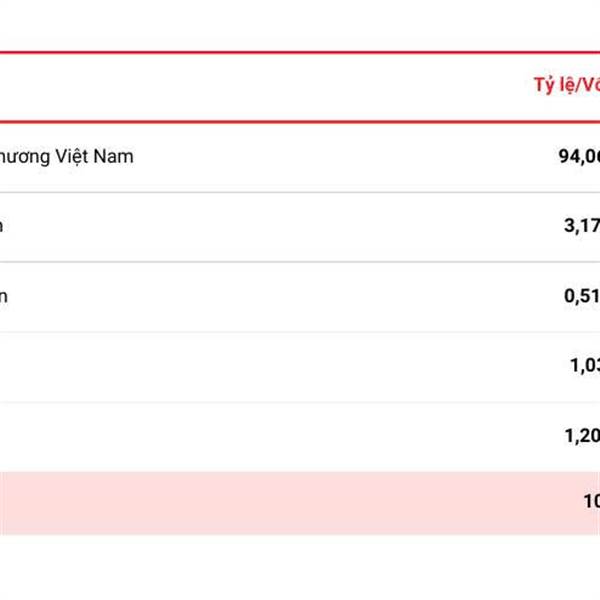Select the total value in the pink row
The image size is (600, 600).
click(x=592, y=501)
